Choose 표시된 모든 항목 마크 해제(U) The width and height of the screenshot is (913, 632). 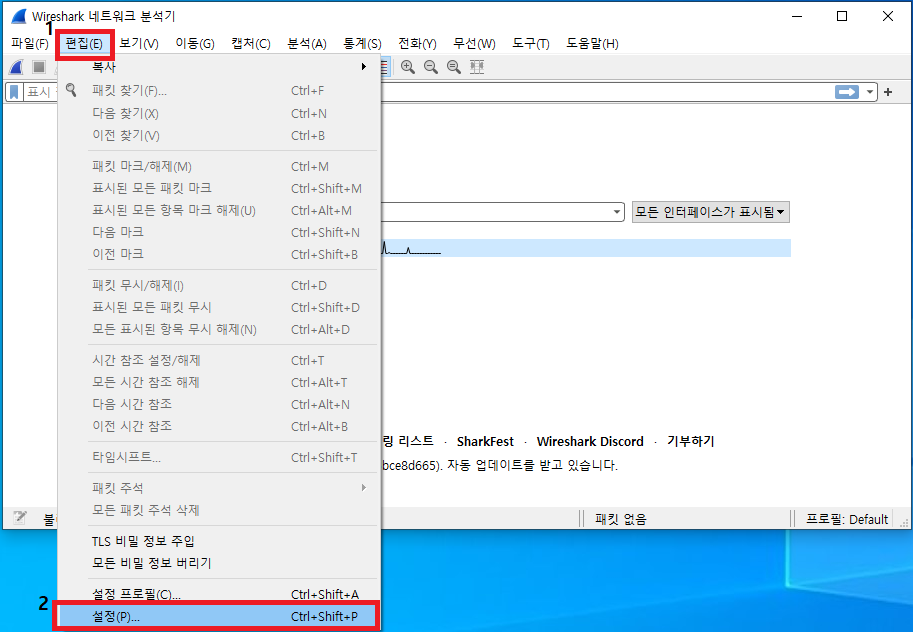219,210
